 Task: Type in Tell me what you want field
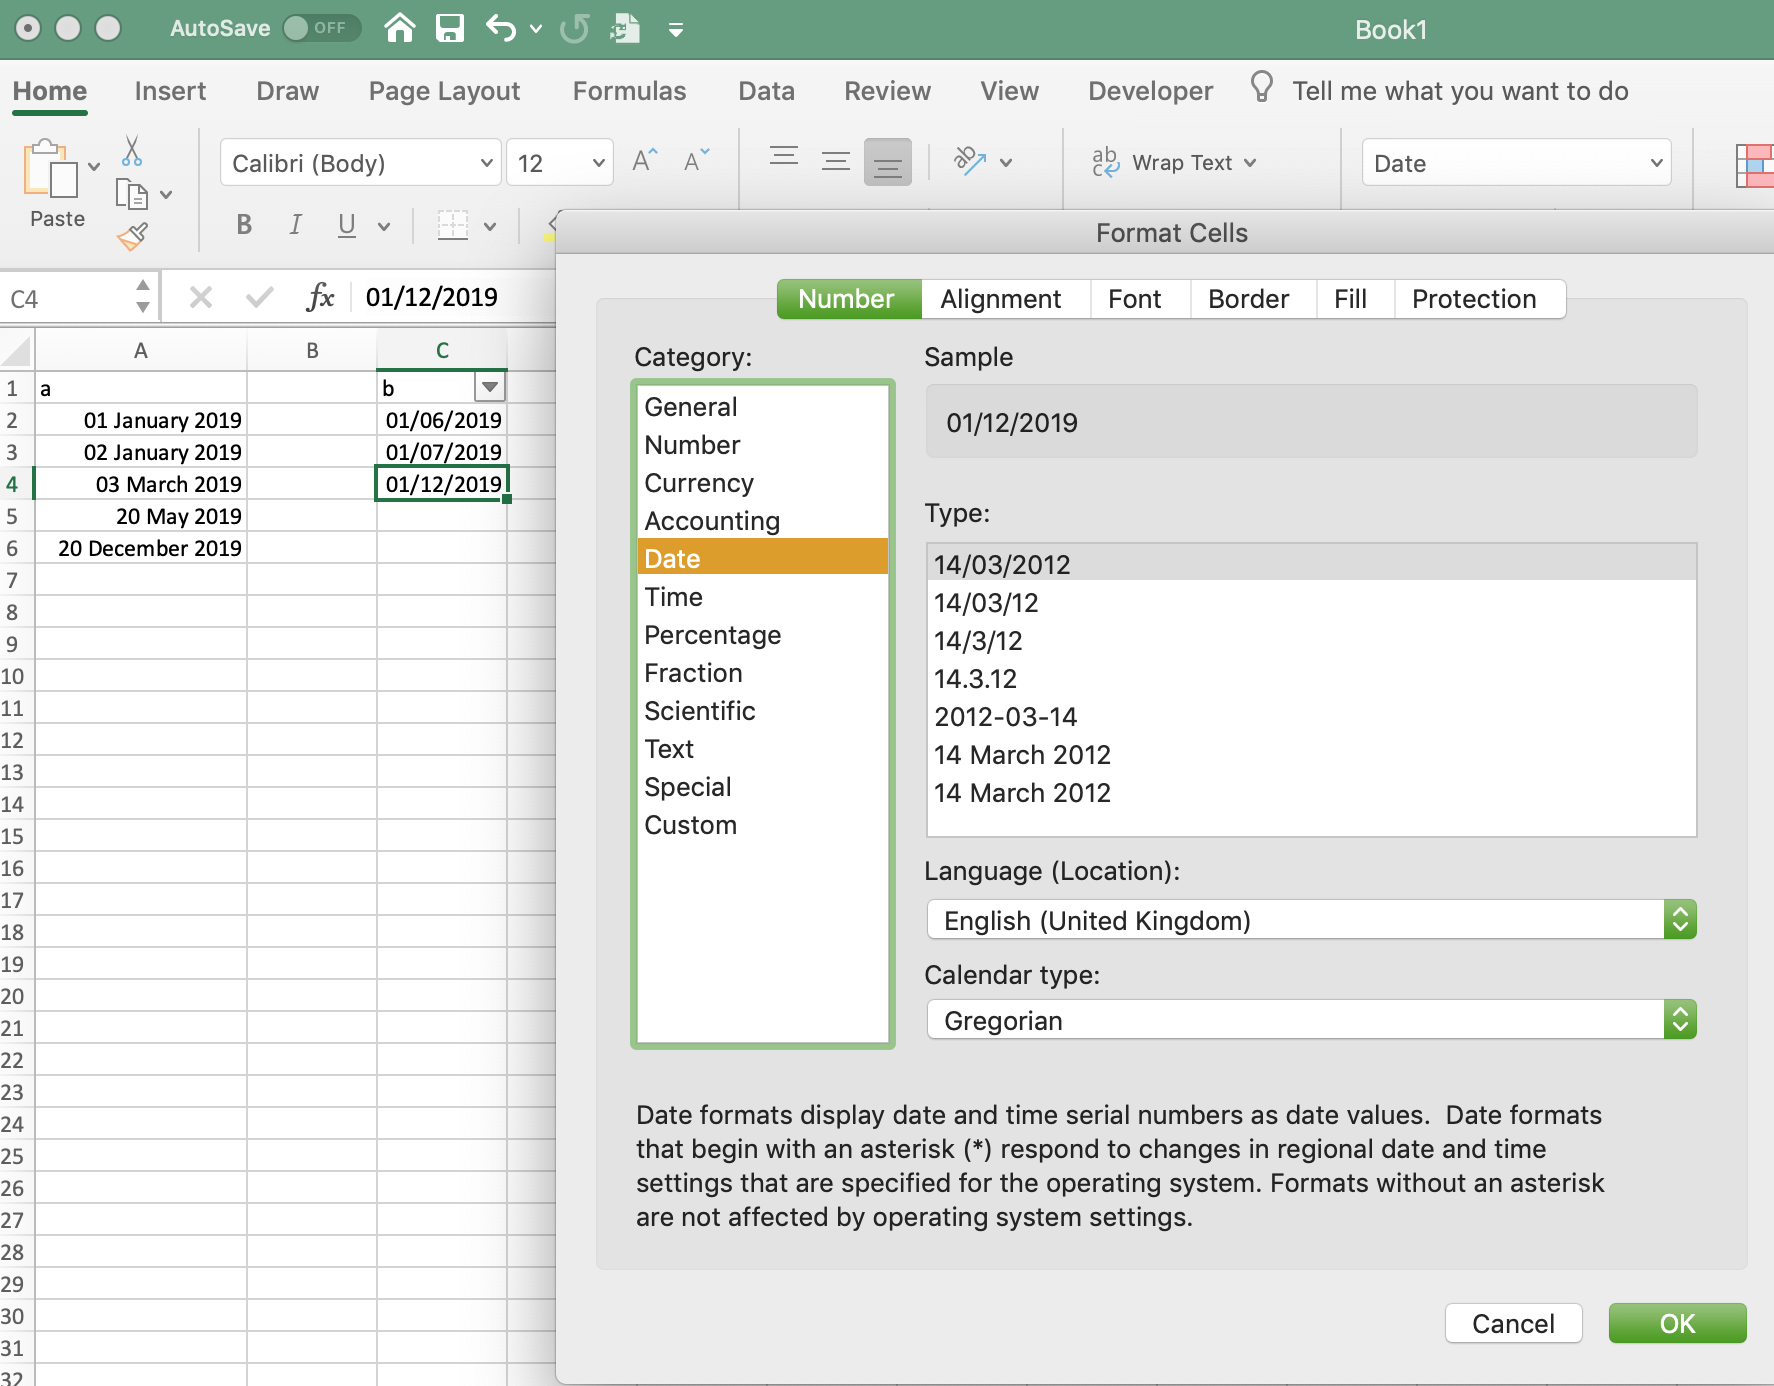pyautogui.click(x=1460, y=91)
